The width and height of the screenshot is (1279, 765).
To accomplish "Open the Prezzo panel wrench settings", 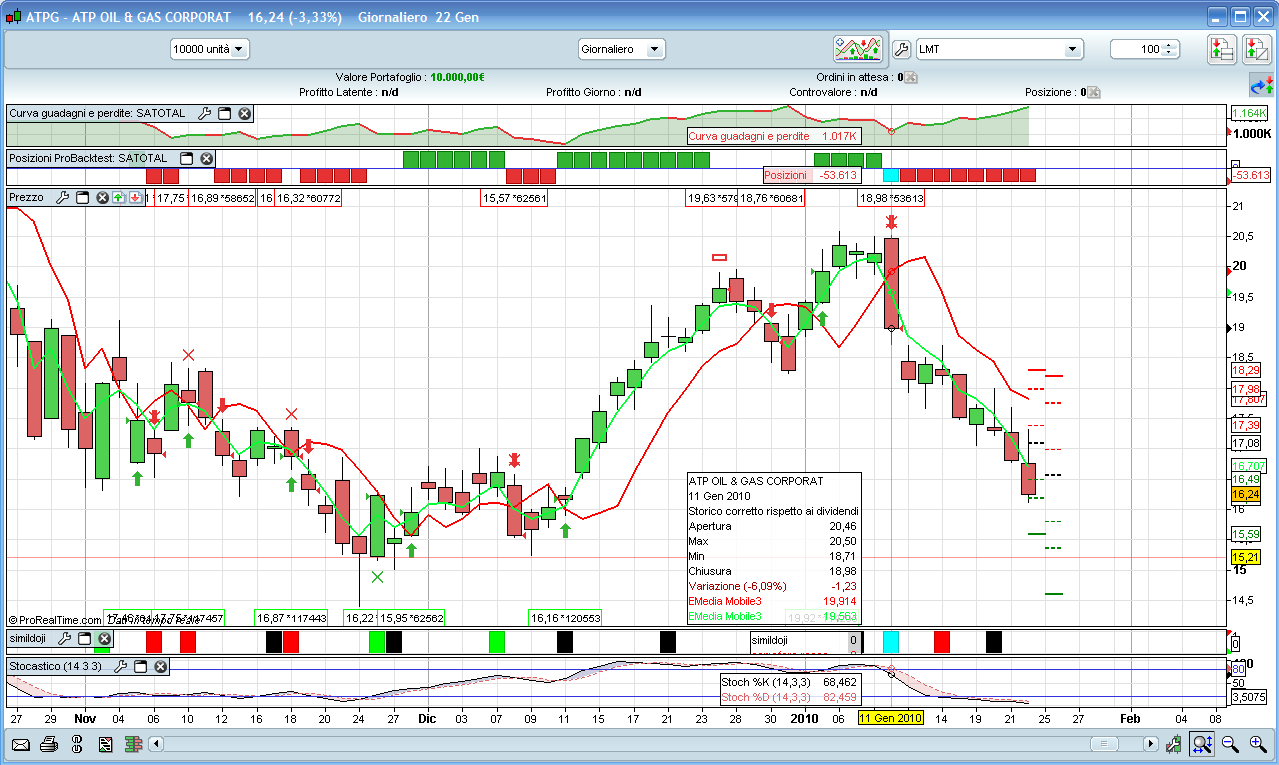I will pos(62,198).
